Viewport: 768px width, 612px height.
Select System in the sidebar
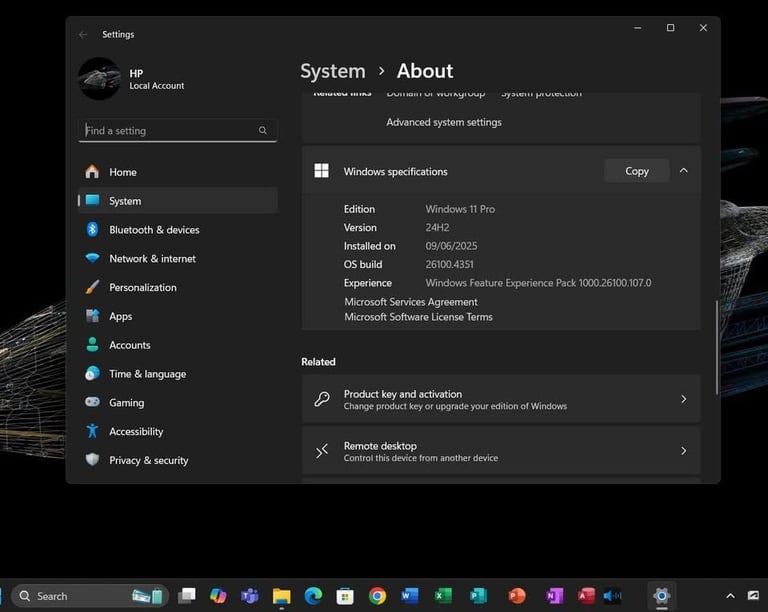[177, 201]
